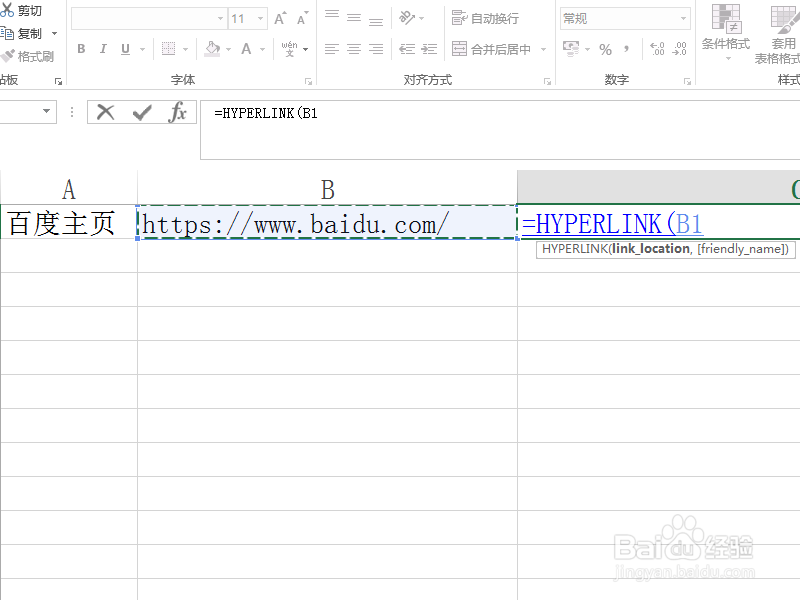Select column A header

coord(69,190)
